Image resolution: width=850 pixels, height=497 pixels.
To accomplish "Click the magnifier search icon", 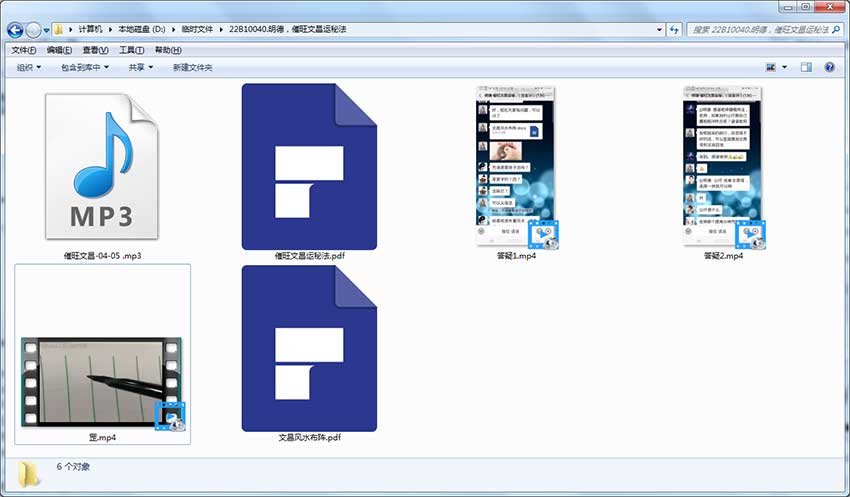I will tap(837, 29).
